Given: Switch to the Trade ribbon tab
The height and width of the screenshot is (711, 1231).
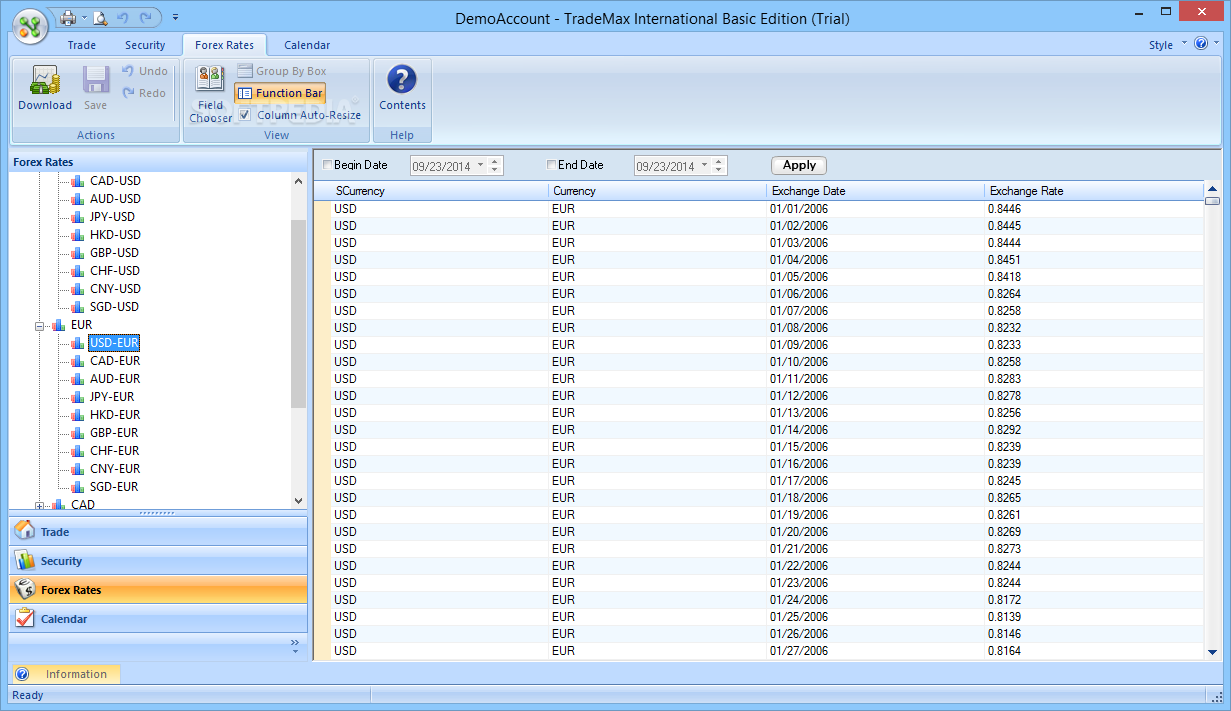Looking at the screenshot, I should 82,45.
